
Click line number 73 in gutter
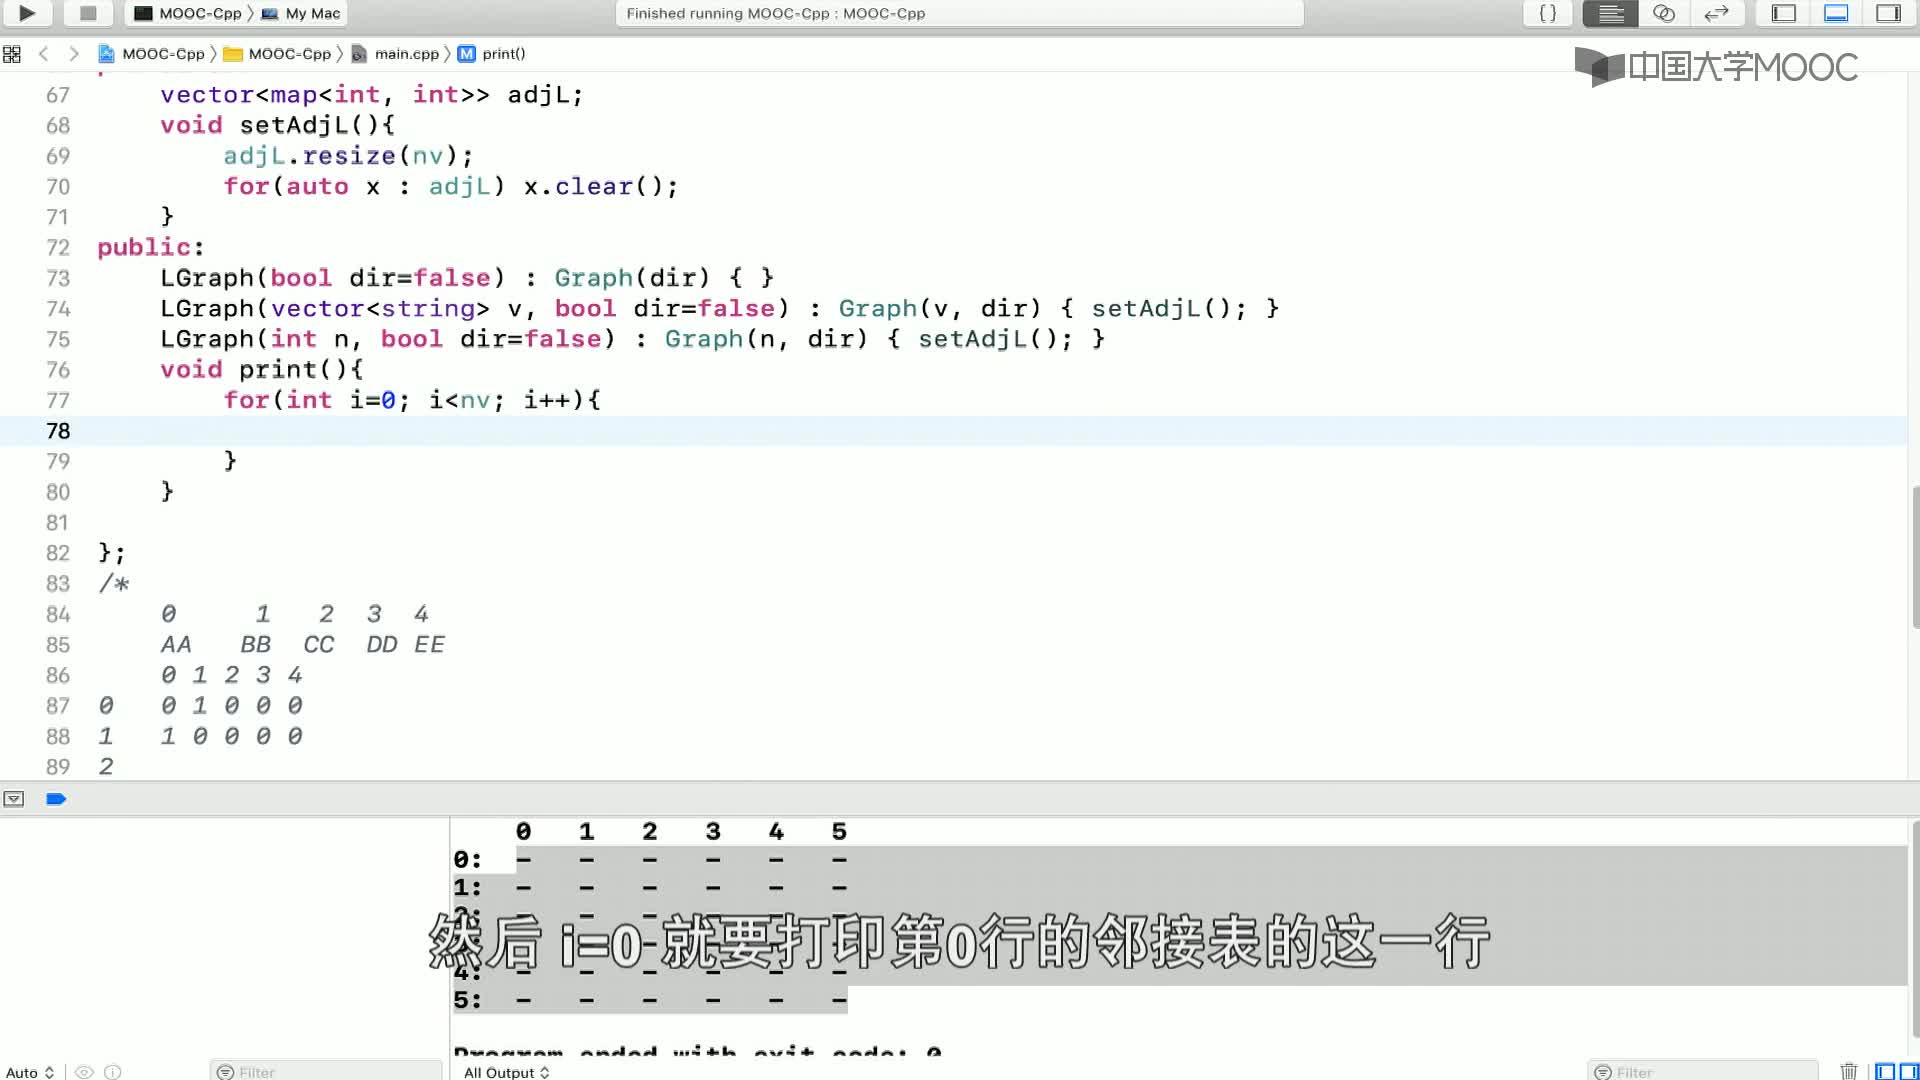click(x=58, y=279)
